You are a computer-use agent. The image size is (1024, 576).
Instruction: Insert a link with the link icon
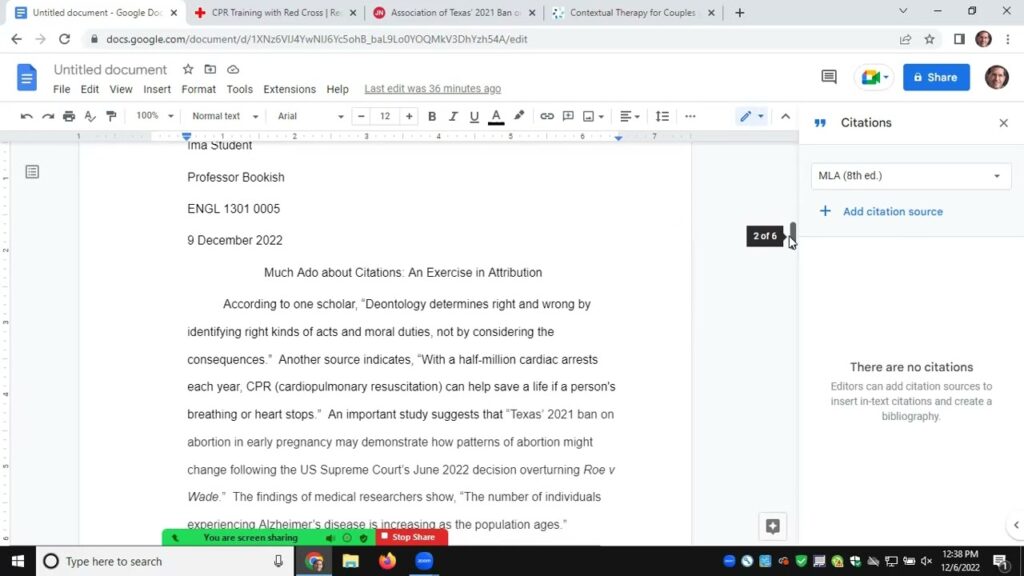[547, 116]
